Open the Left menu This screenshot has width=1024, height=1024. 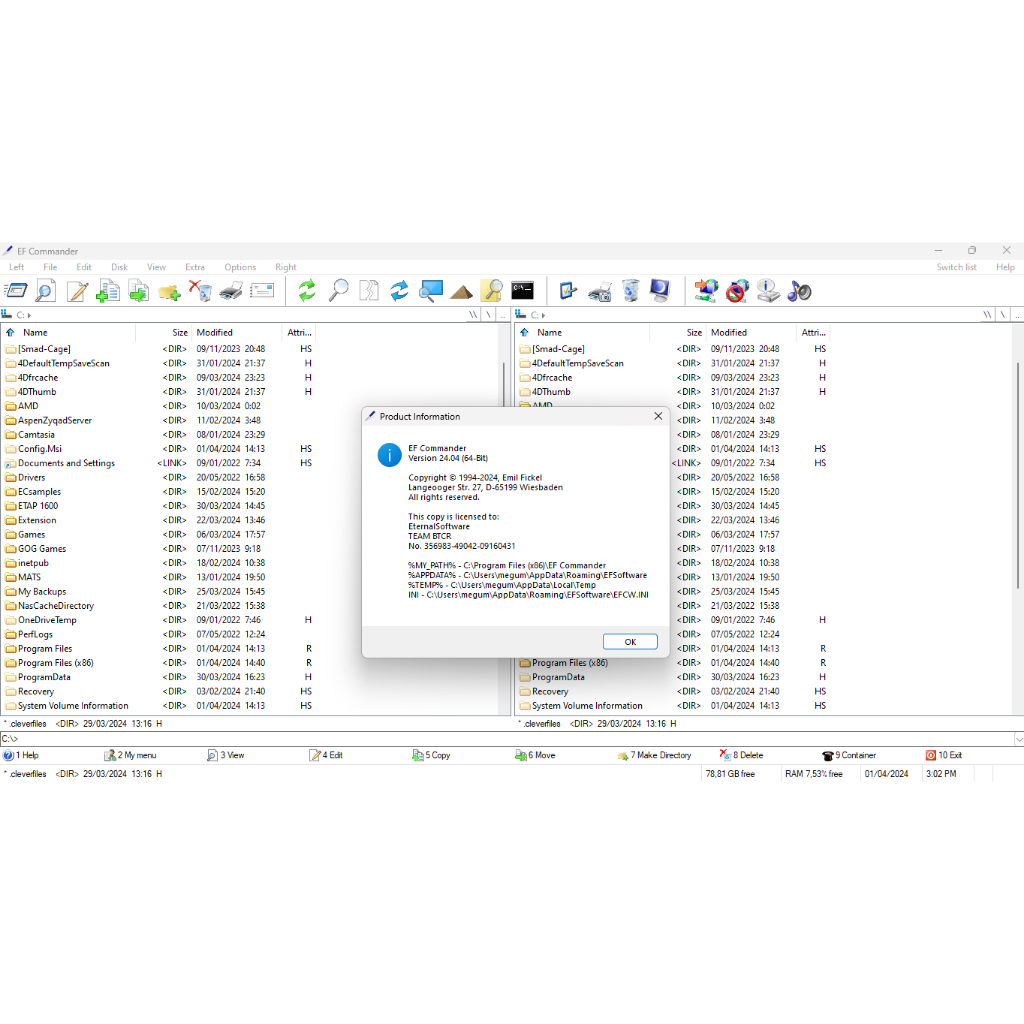click(16, 267)
